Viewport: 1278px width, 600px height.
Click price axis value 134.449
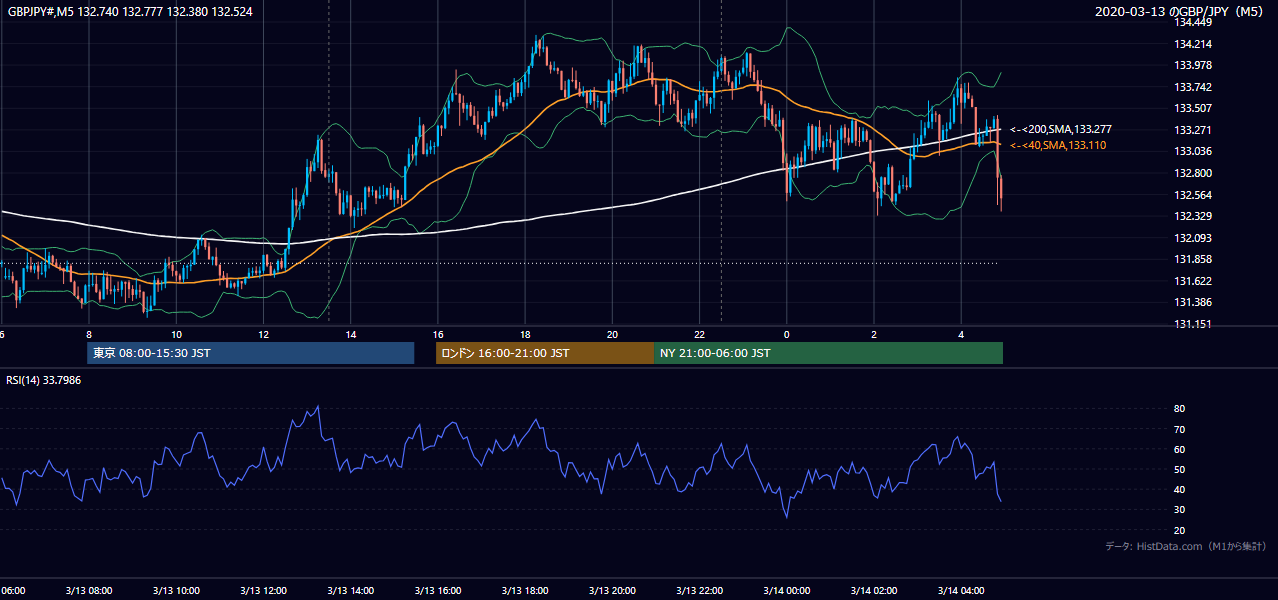click(1193, 22)
